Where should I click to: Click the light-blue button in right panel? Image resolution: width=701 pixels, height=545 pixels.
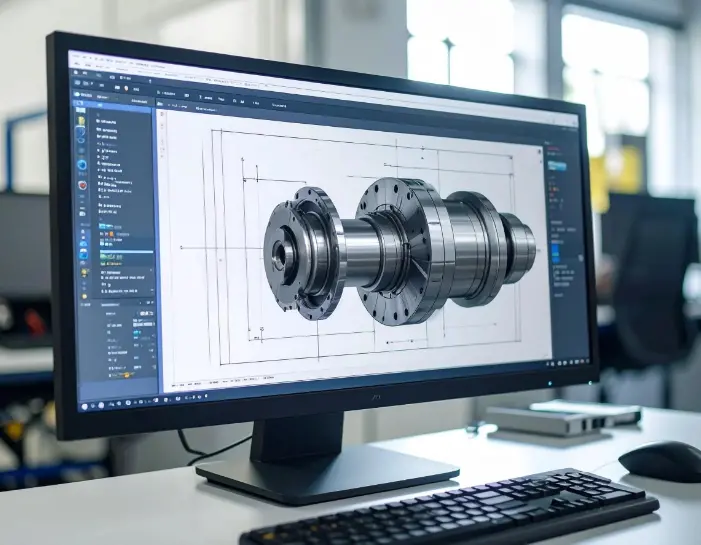pos(557,166)
